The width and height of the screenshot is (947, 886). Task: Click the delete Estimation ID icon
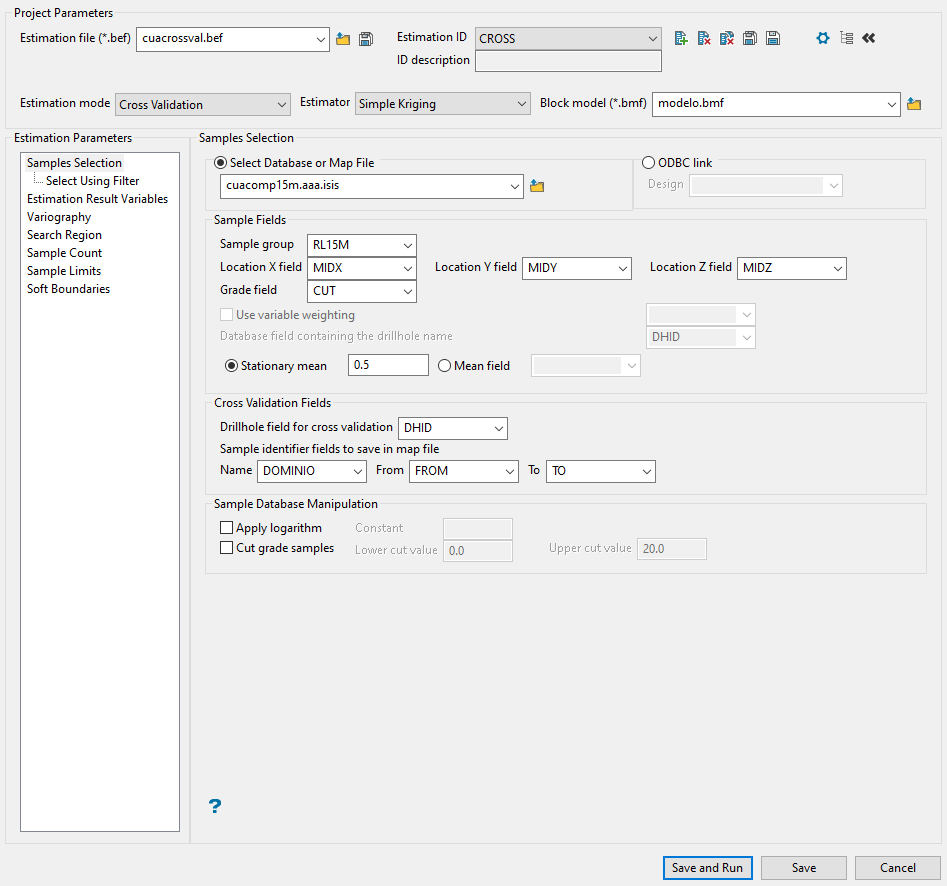[x=704, y=38]
